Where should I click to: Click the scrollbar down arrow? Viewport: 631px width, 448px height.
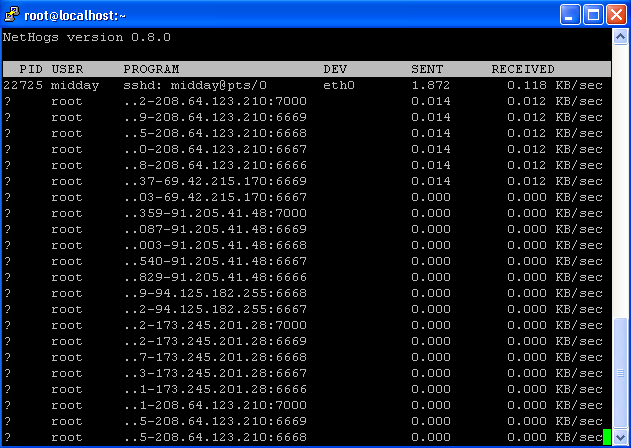[x=620, y=436]
